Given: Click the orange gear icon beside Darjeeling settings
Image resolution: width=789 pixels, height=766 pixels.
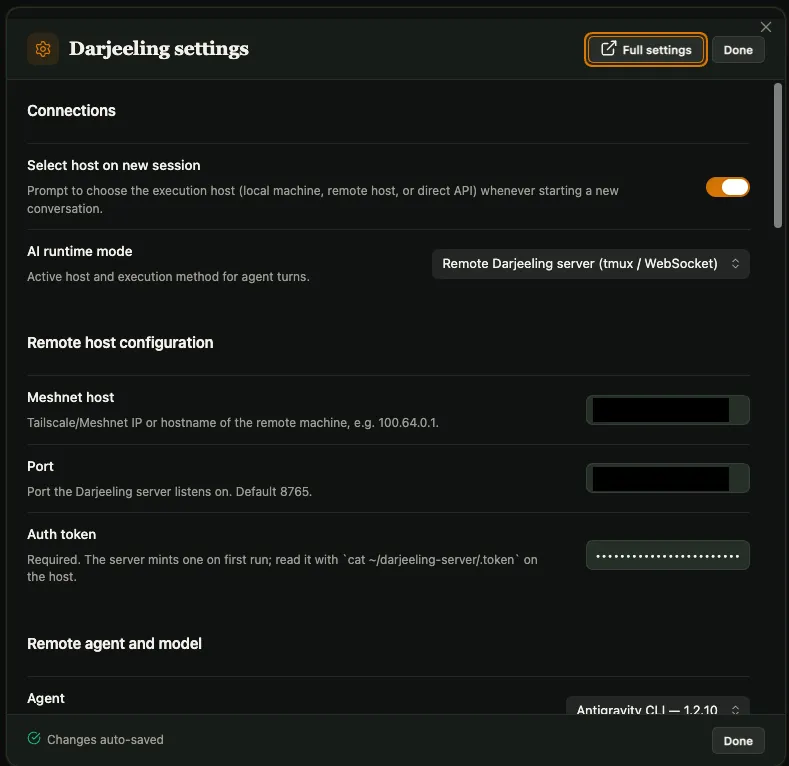Looking at the screenshot, I should point(43,49).
